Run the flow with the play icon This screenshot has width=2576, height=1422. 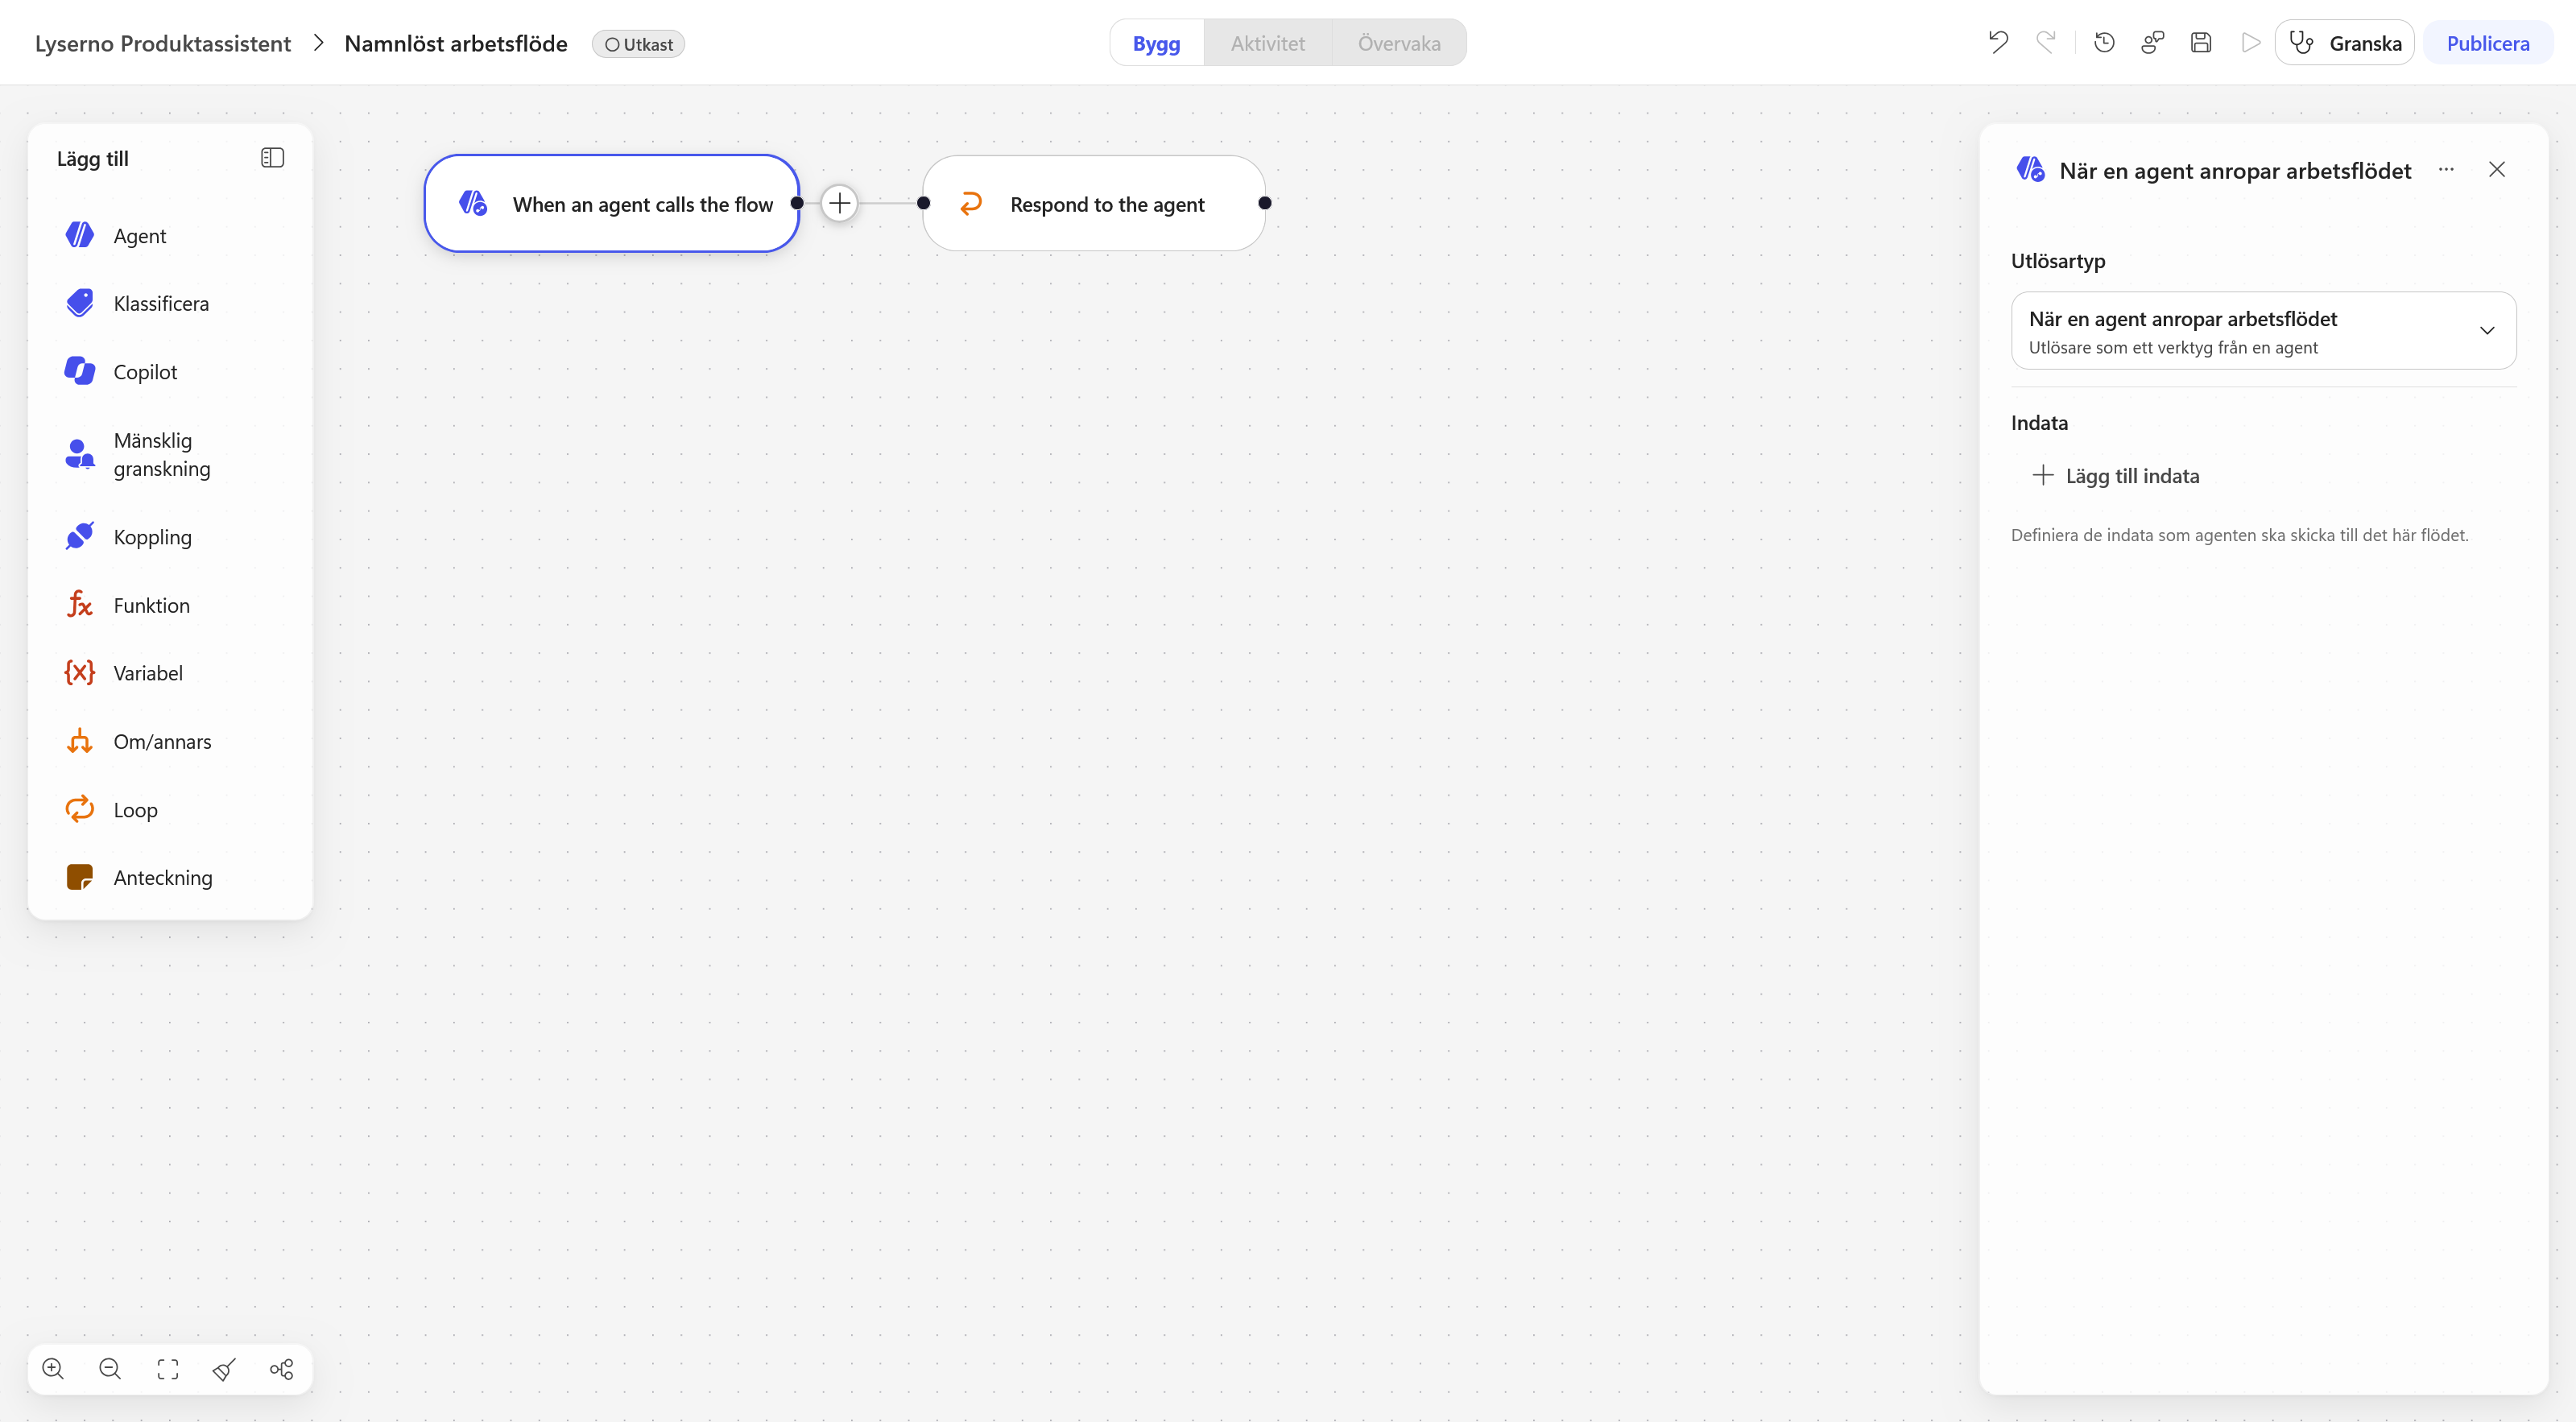coord(2250,43)
